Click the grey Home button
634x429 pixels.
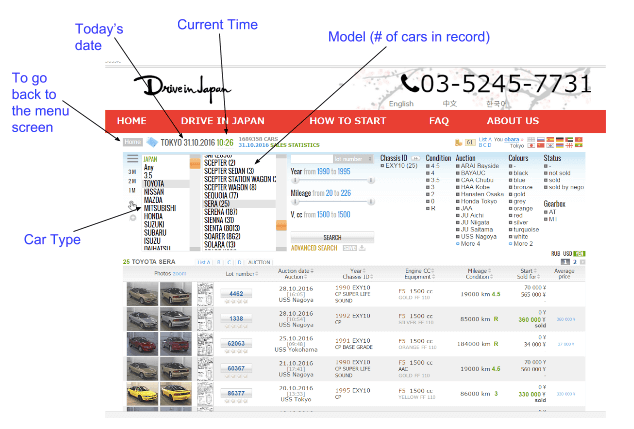click(x=133, y=142)
